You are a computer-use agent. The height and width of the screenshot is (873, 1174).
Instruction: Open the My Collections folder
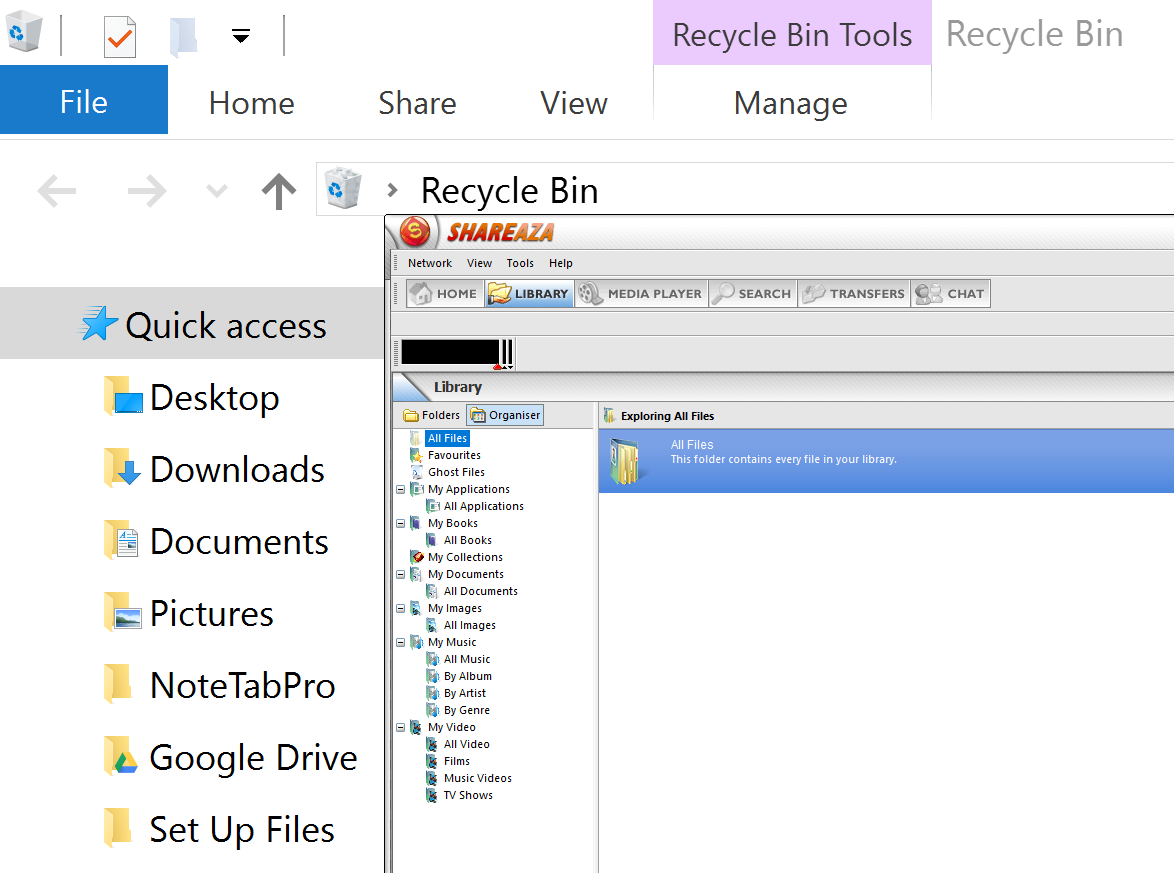click(465, 557)
